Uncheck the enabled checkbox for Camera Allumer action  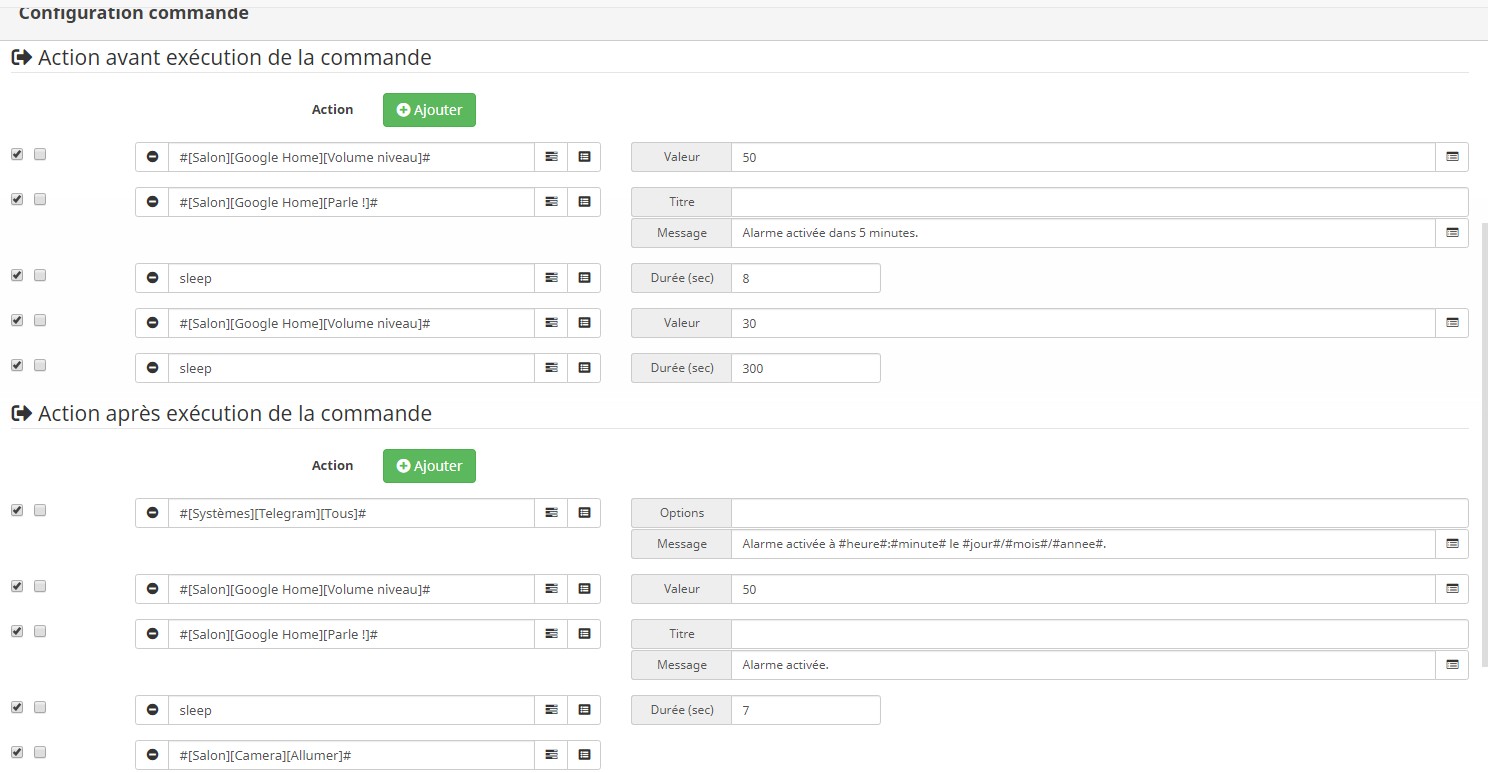pos(17,752)
